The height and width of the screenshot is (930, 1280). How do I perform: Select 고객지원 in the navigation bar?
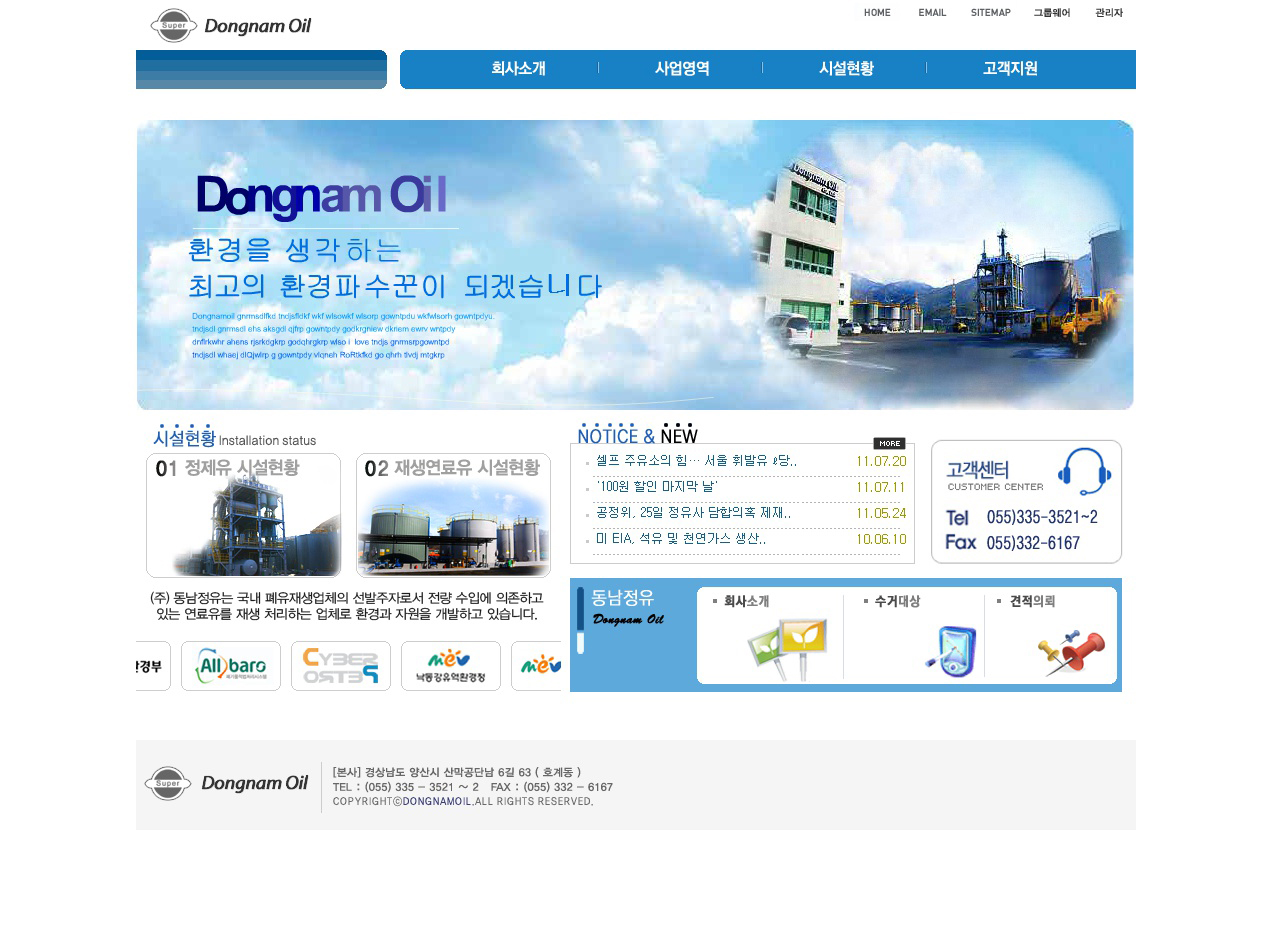pyautogui.click(x=1010, y=69)
